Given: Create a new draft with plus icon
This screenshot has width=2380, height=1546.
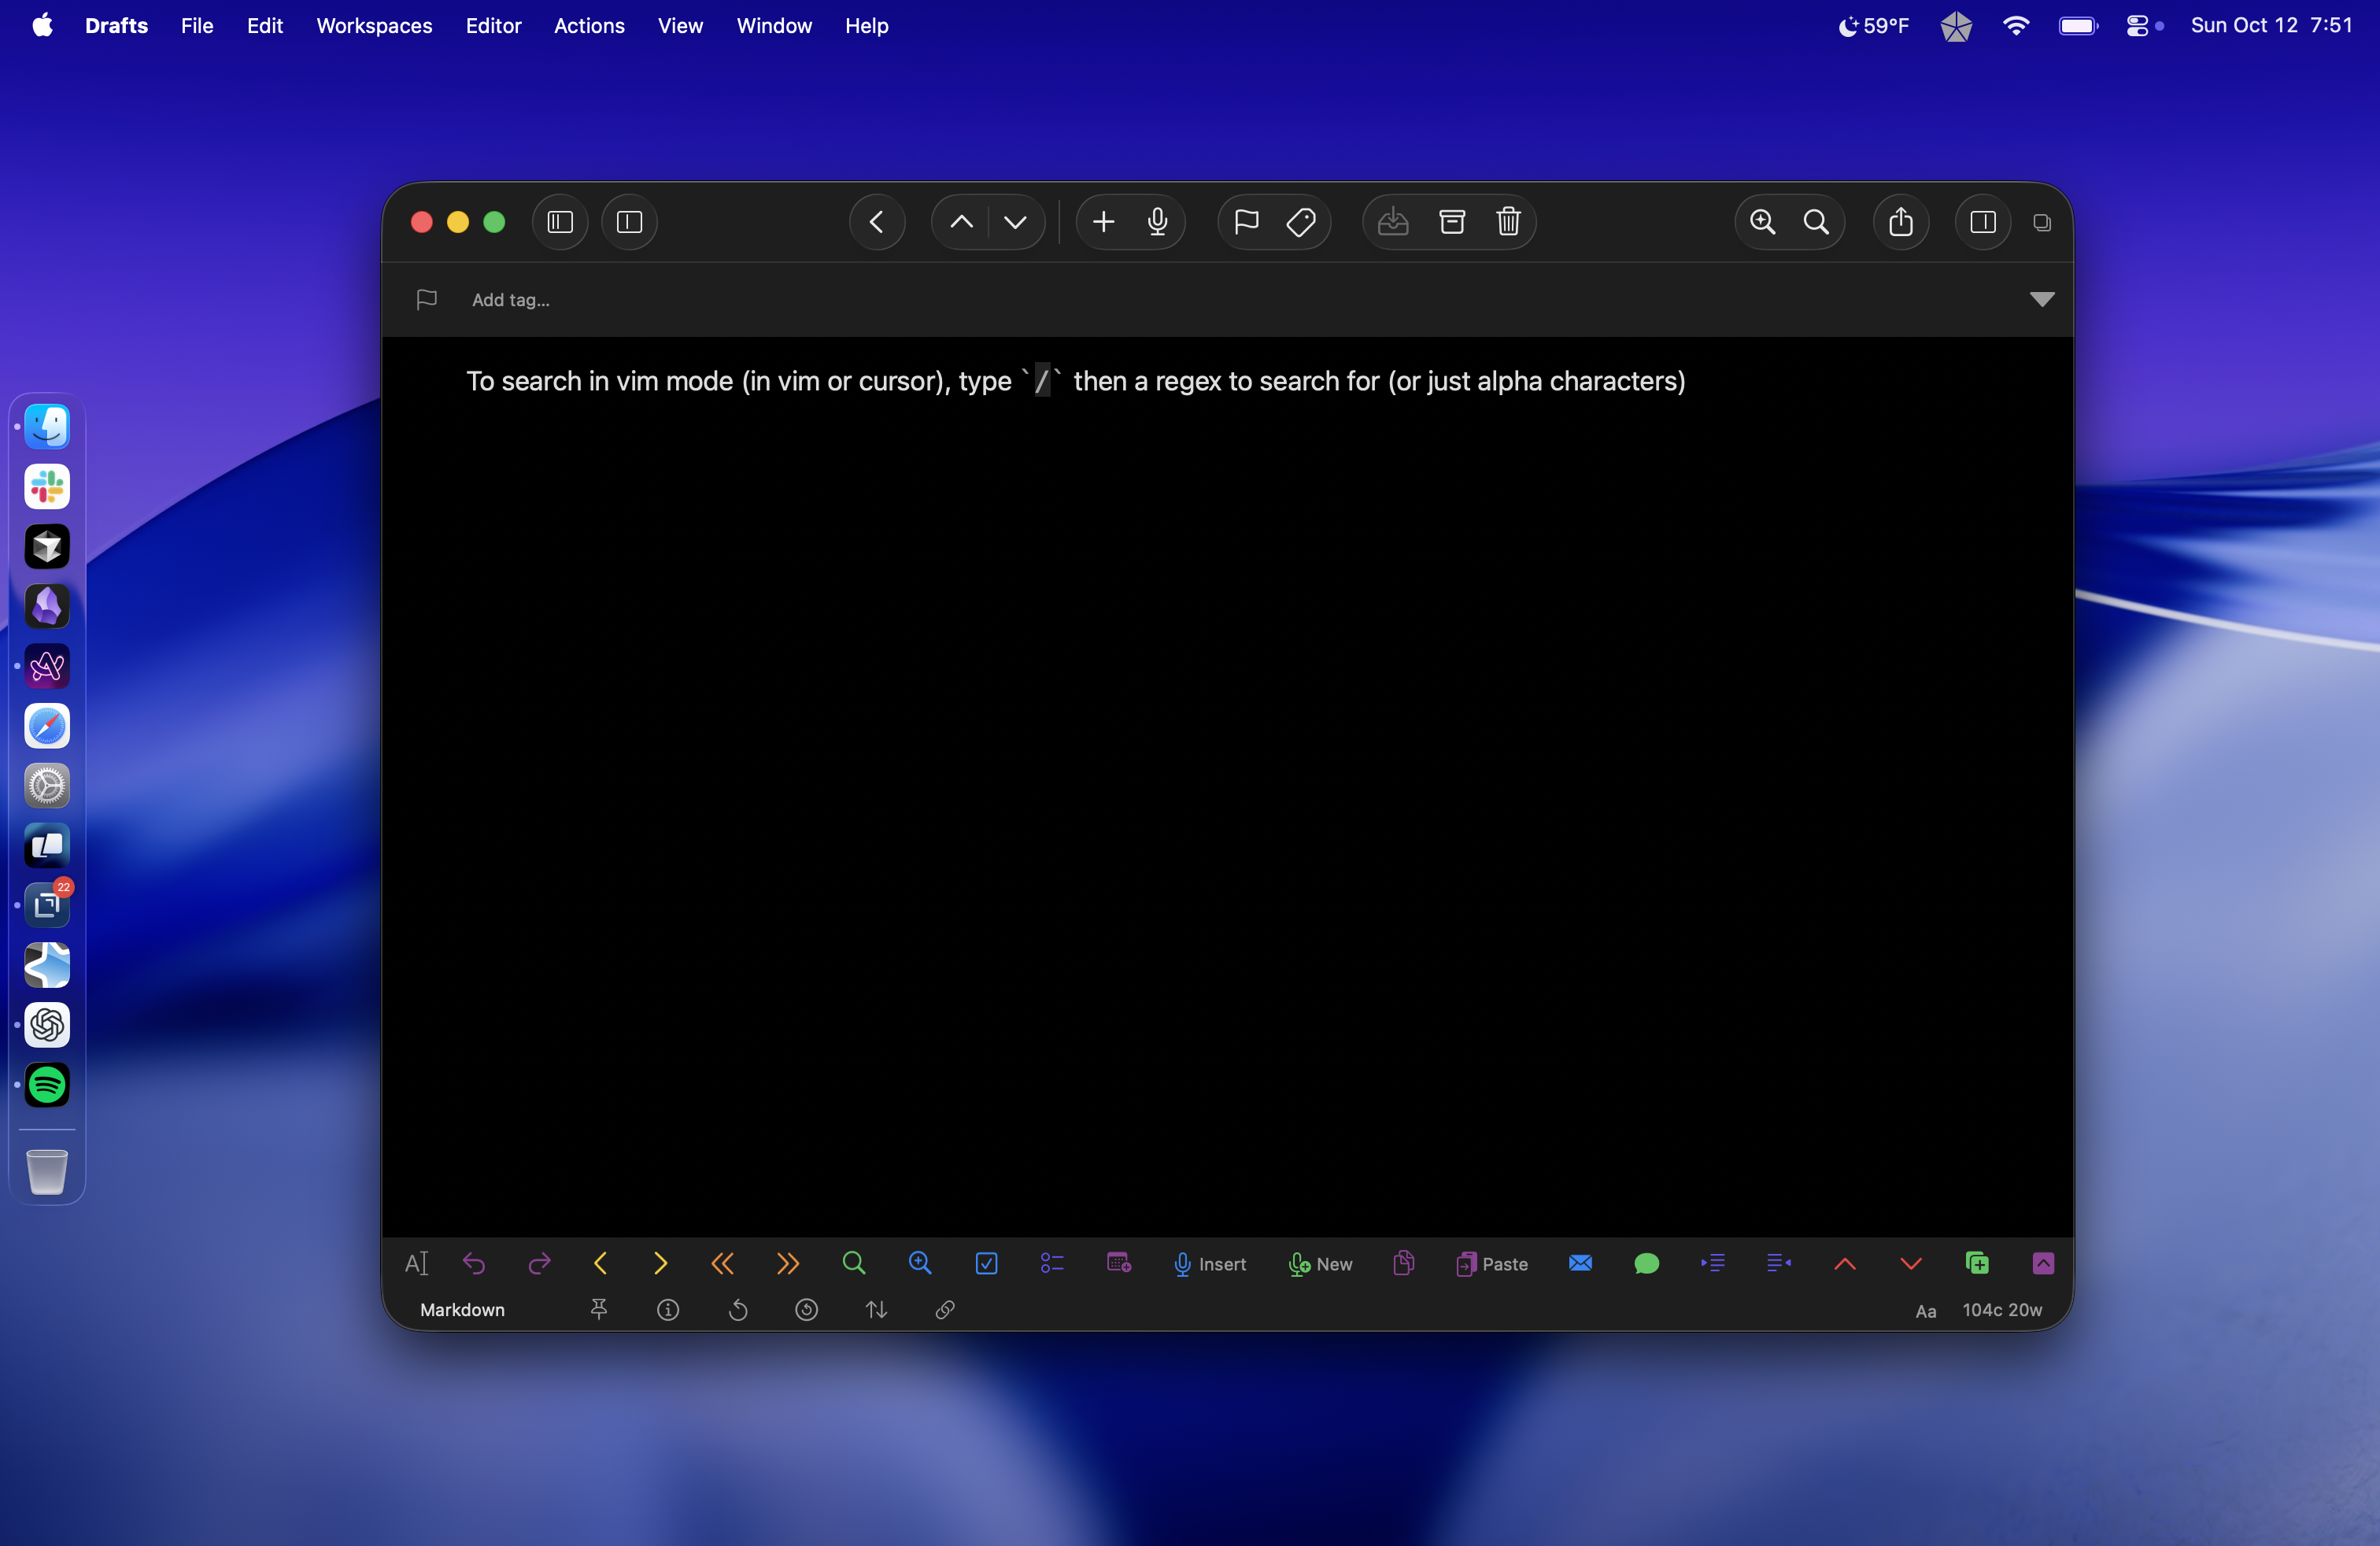Looking at the screenshot, I should click(1103, 222).
